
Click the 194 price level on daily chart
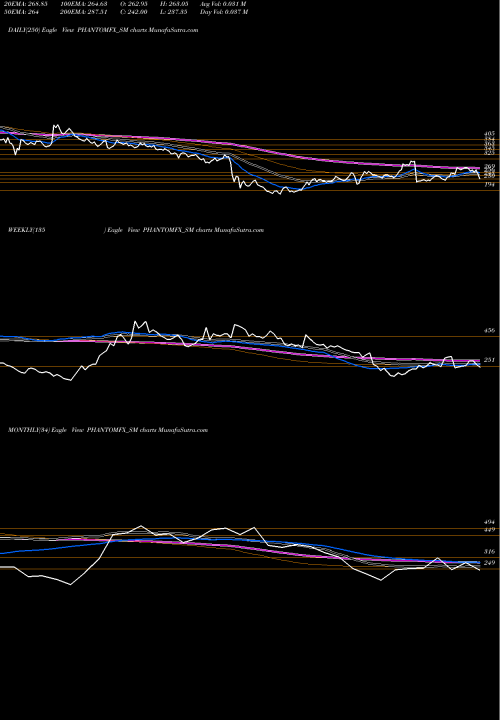pos(489,184)
